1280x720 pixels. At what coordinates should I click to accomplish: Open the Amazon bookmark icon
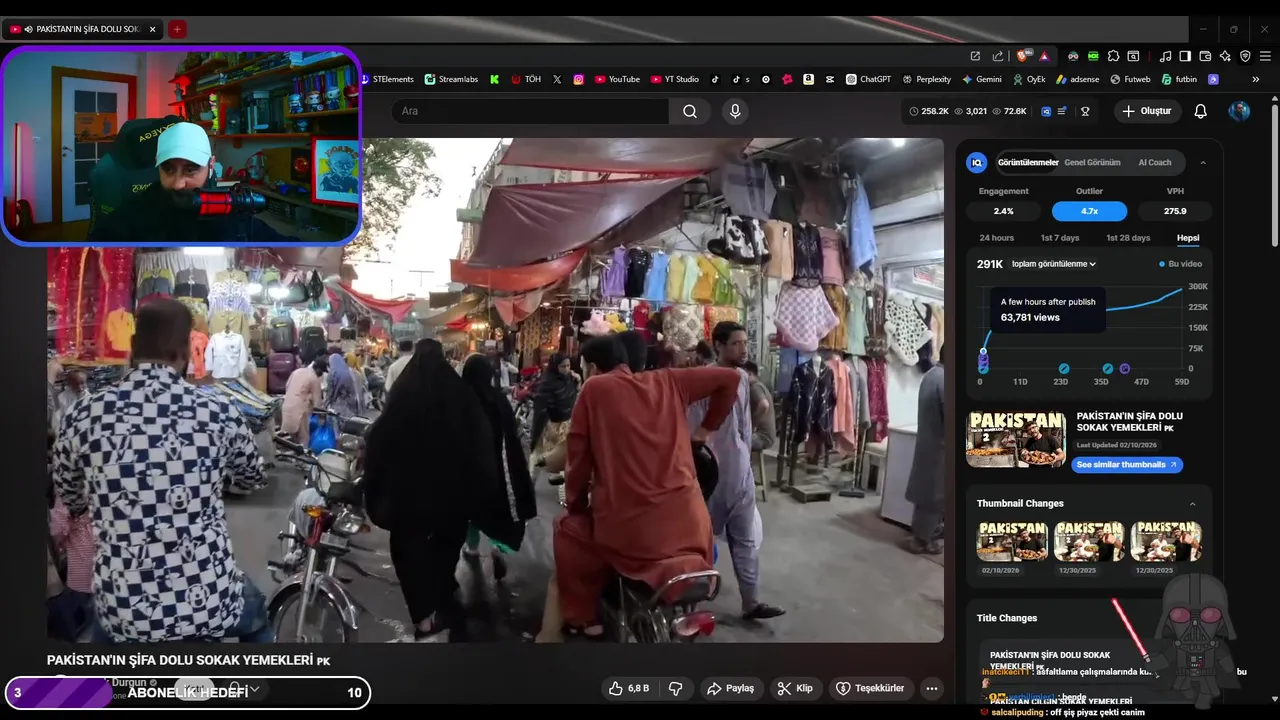coord(808,79)
